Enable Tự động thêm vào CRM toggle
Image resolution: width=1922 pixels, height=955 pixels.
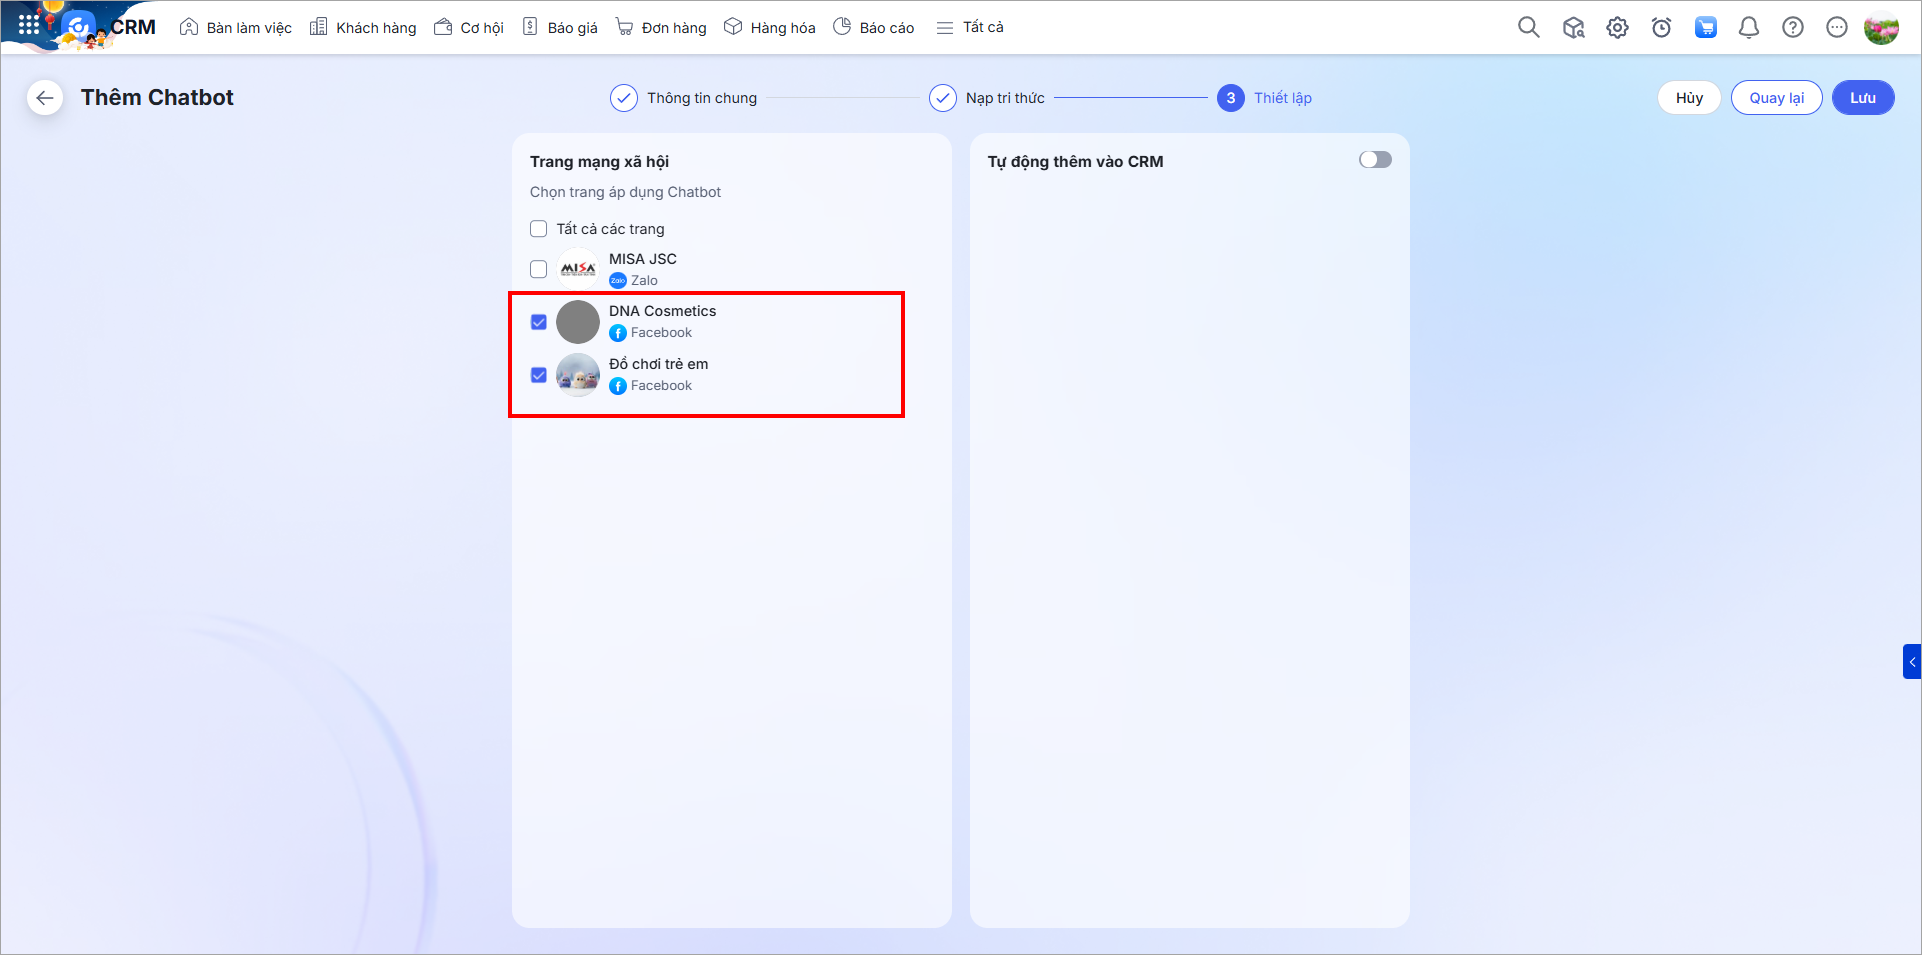click(x=1375, y=160)
